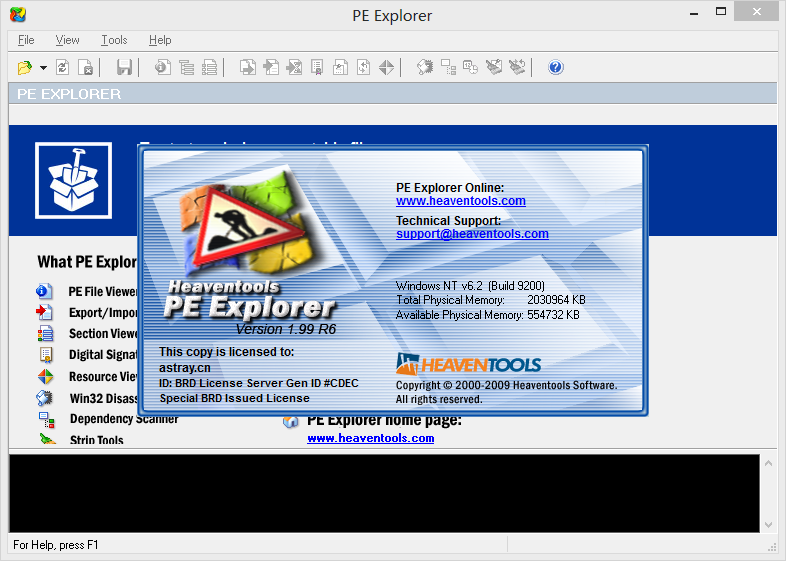
Task: Open the TimeDateStamp adjuster toolbar icon
Action: pos(471,67)
